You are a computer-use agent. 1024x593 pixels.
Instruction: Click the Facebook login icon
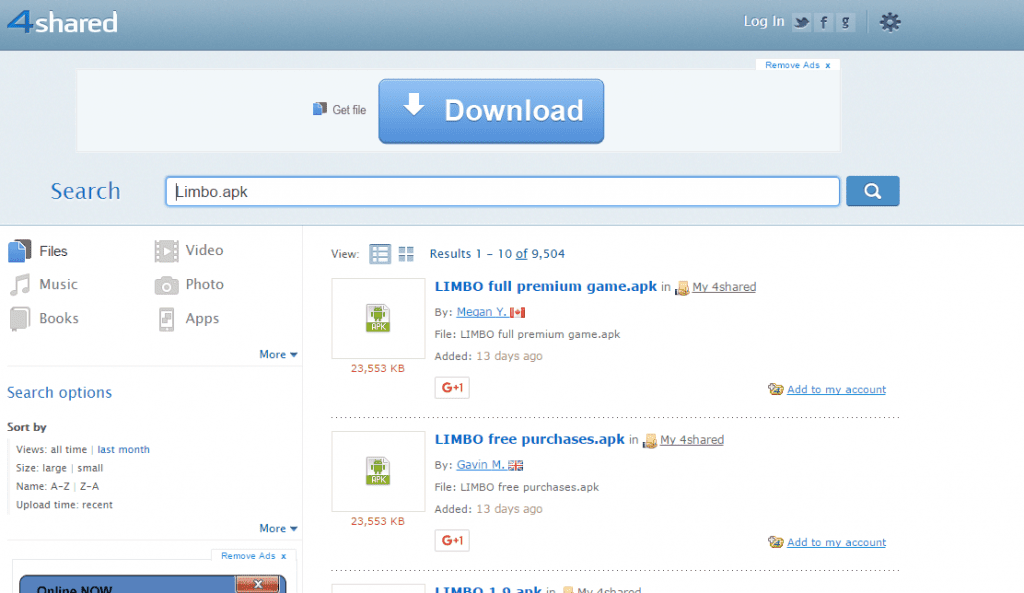(824, 22)
